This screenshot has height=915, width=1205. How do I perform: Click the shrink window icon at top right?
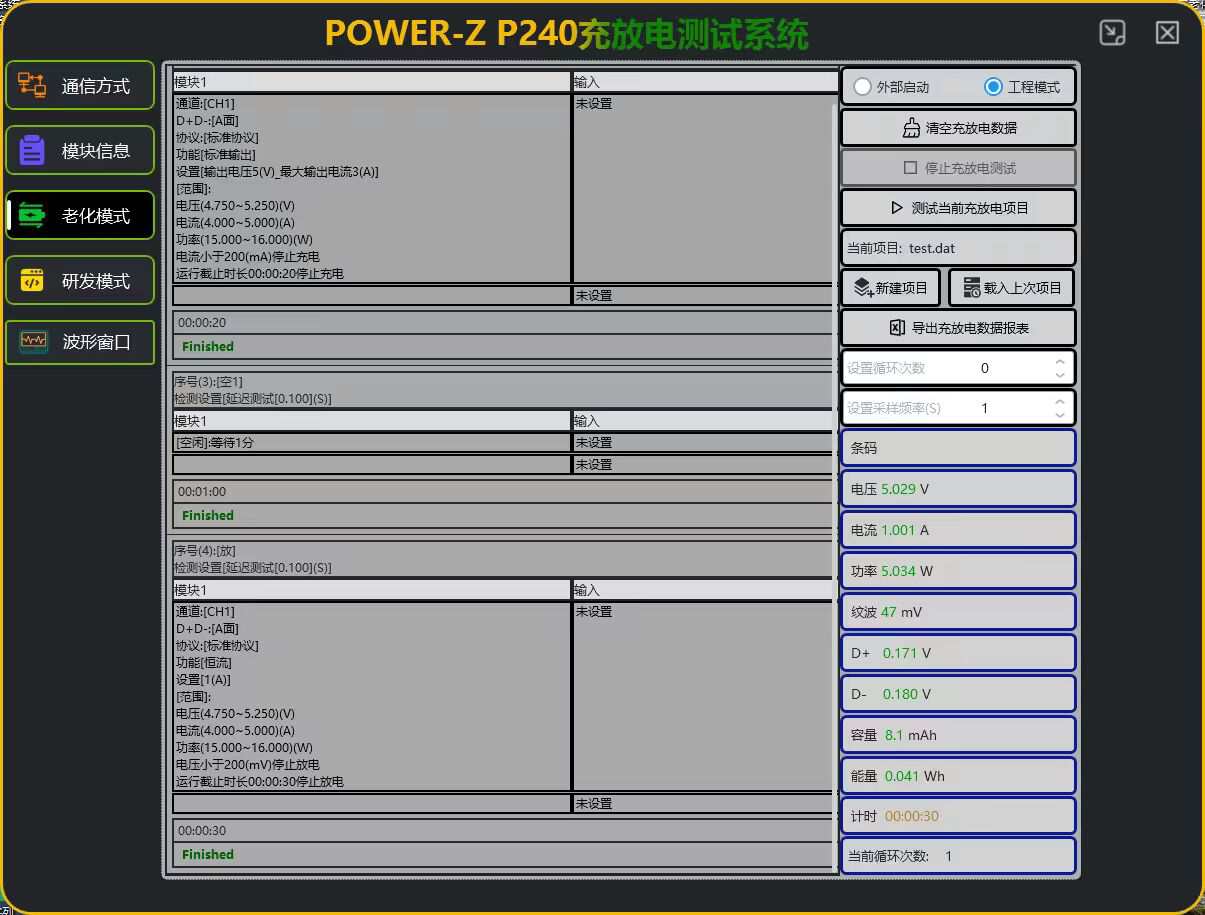click(1113, 33)
